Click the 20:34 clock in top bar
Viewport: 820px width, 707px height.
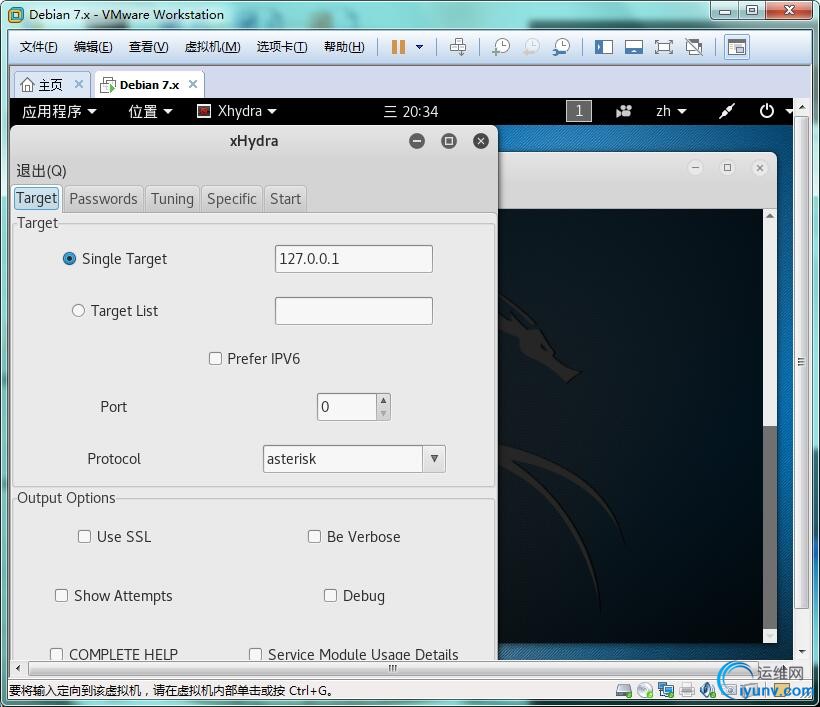tap(412, 111)
